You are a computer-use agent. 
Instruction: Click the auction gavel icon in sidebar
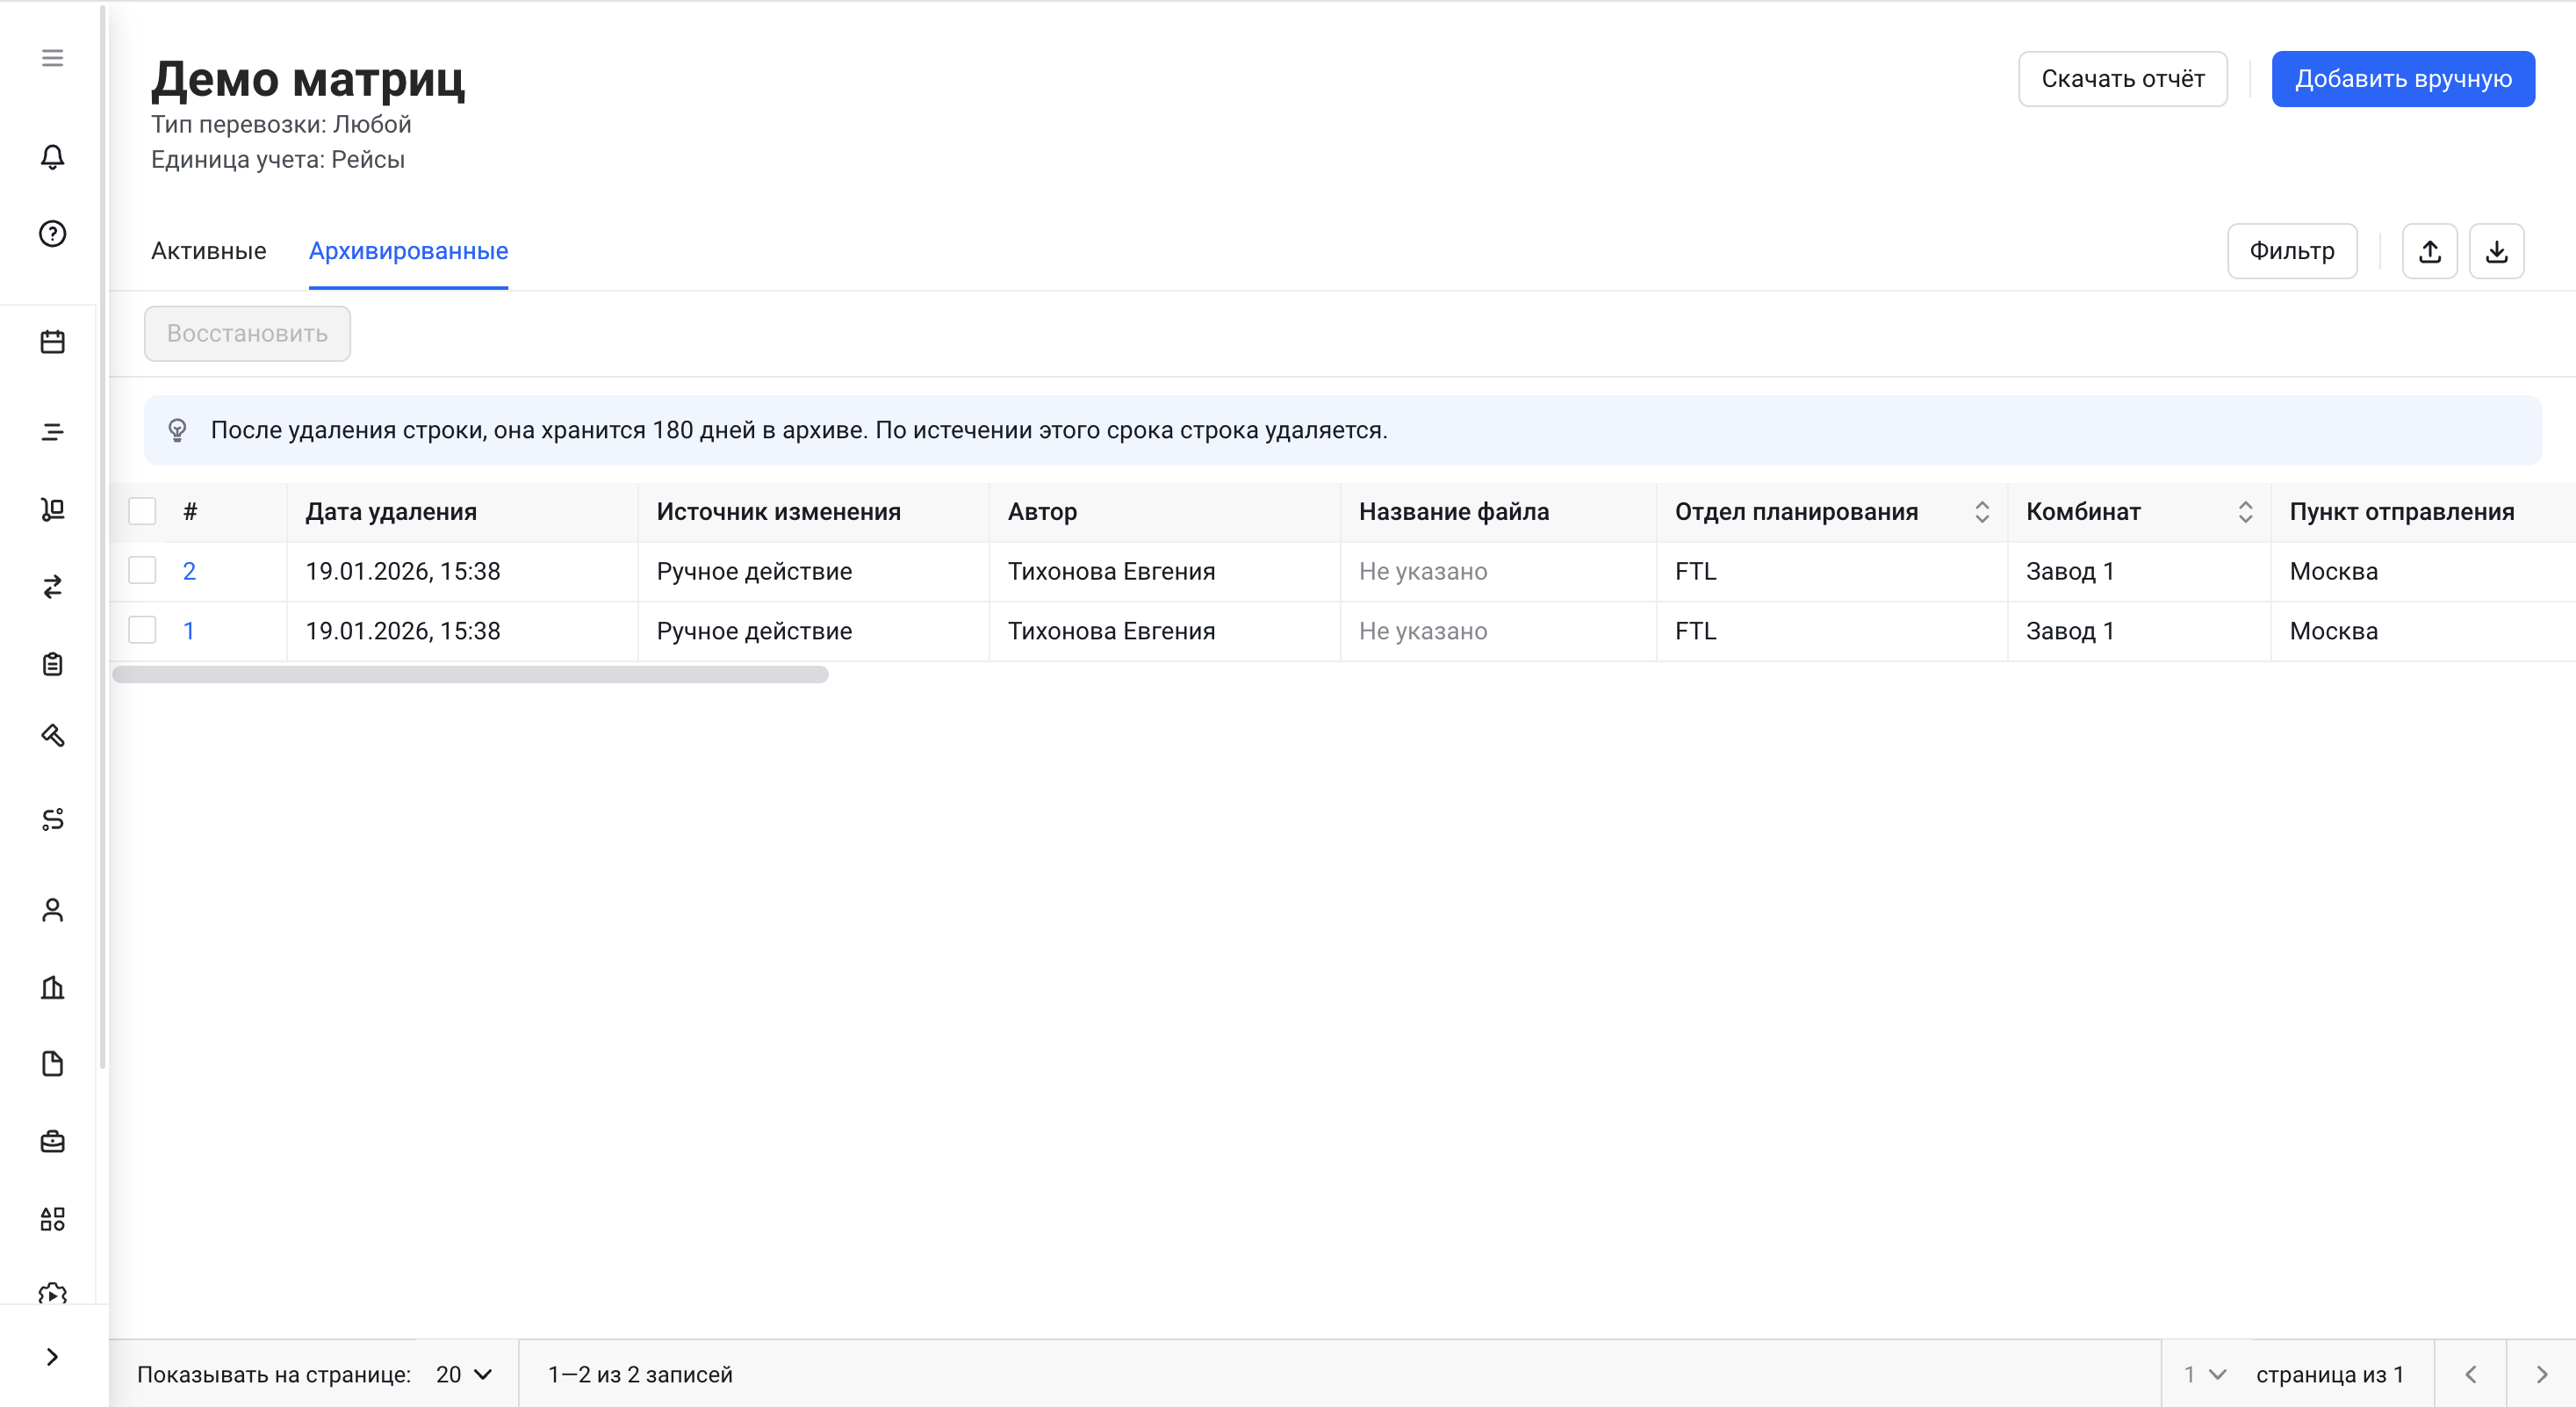[52, 736]
